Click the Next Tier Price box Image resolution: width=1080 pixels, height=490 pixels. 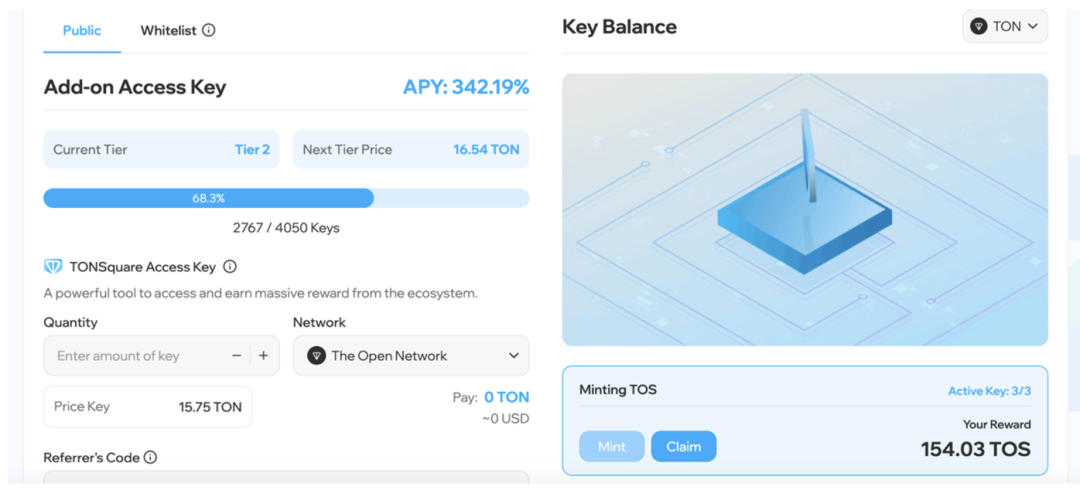pos(410,149)
